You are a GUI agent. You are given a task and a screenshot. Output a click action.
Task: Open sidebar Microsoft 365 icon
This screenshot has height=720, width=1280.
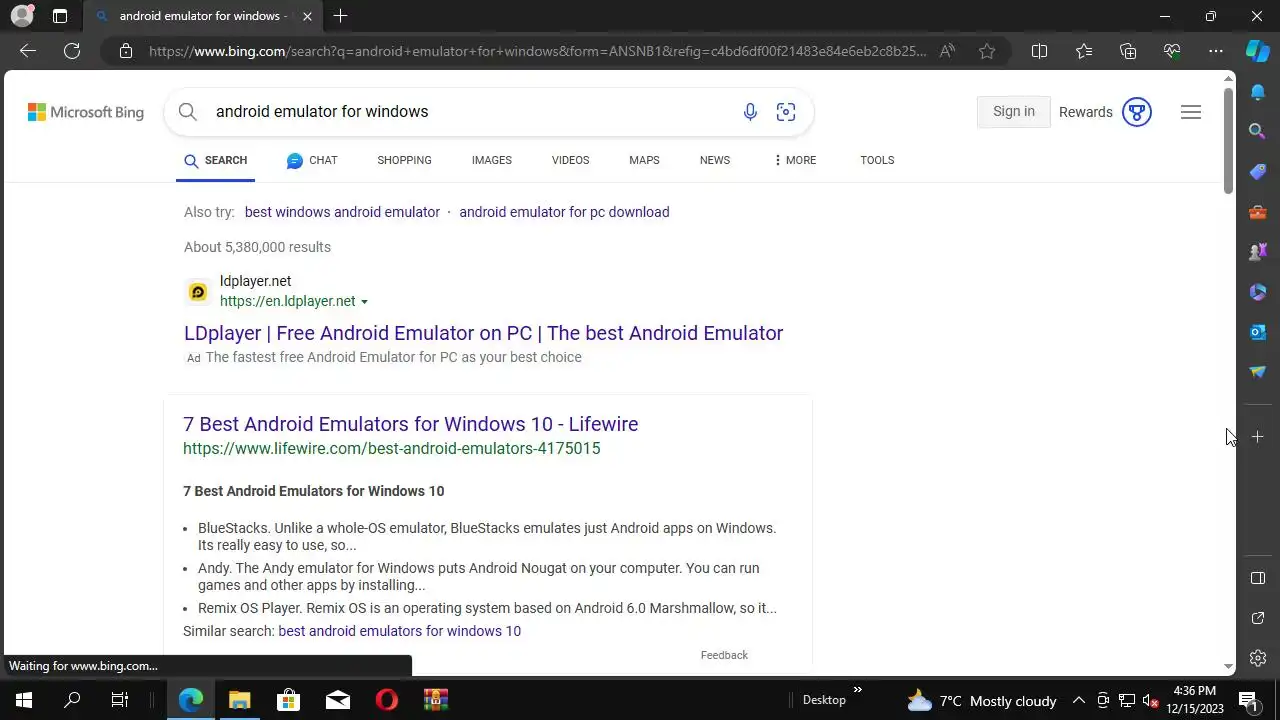(x=1258, y=292)
